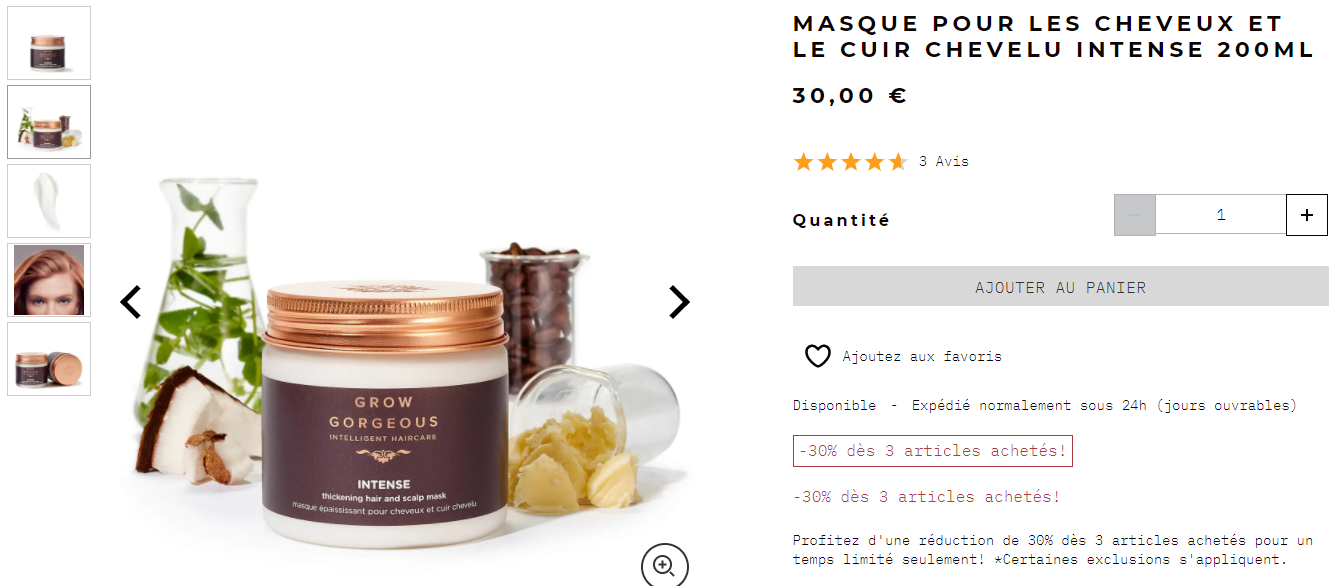Click the unboxed -30% dès 3 articles text

point(927,497)
